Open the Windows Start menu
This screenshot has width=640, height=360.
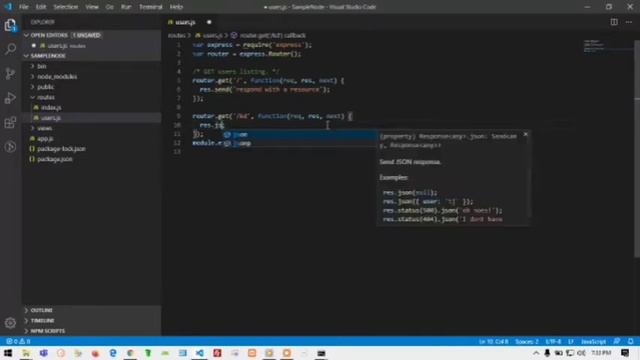8,353
